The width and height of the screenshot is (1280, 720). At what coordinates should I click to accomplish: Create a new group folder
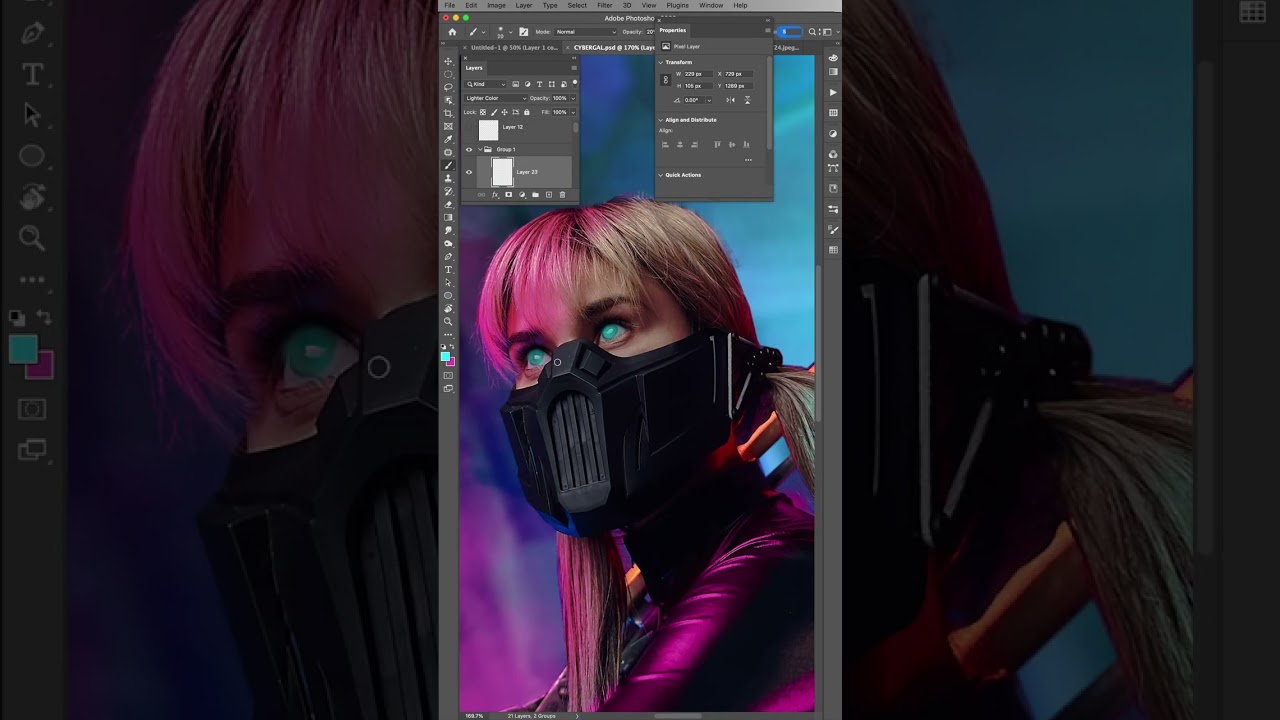(535, 195)
